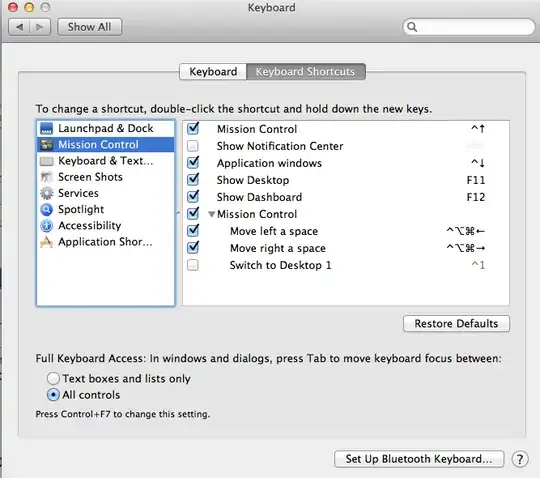Uncheck Move right a space

coord(193,248)
